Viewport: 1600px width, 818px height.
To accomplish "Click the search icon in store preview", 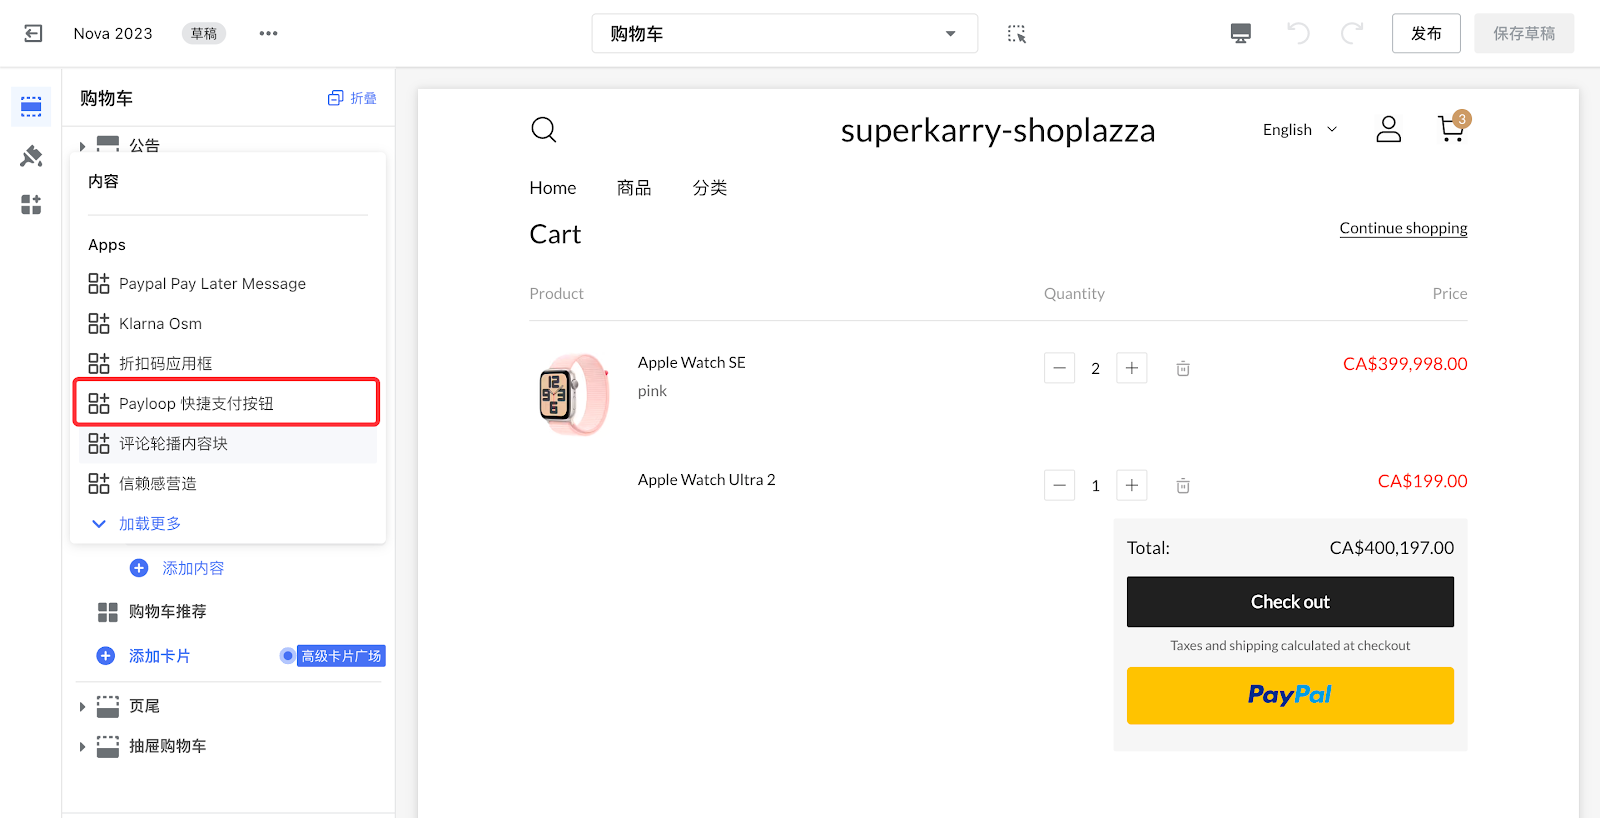I will tap(543, 130).
